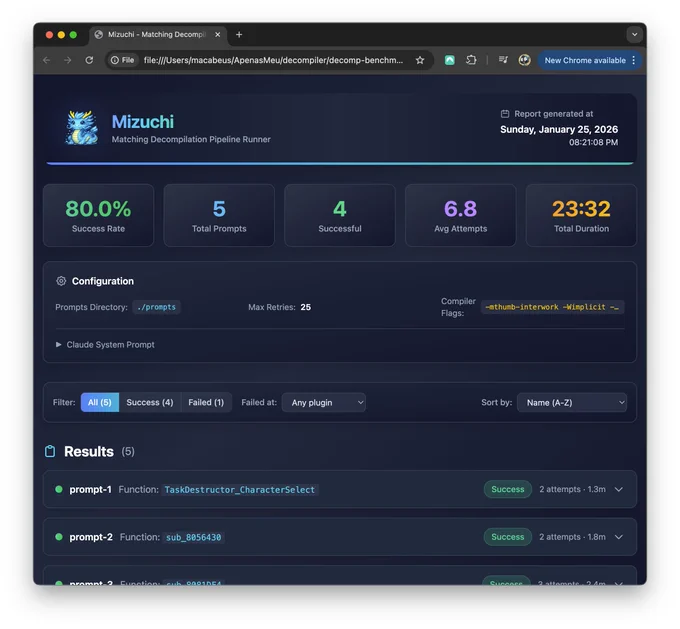The image size is (680, 629).
Task: Expand the prompt-1 result chevron
Action: (619, 489)
